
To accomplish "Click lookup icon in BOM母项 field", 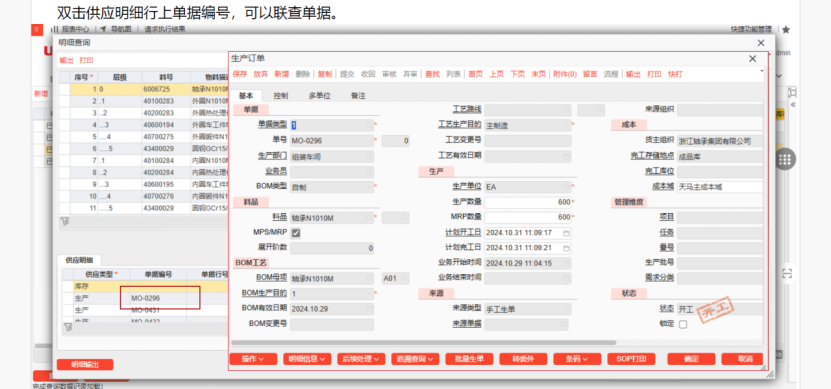I will 369,278.
